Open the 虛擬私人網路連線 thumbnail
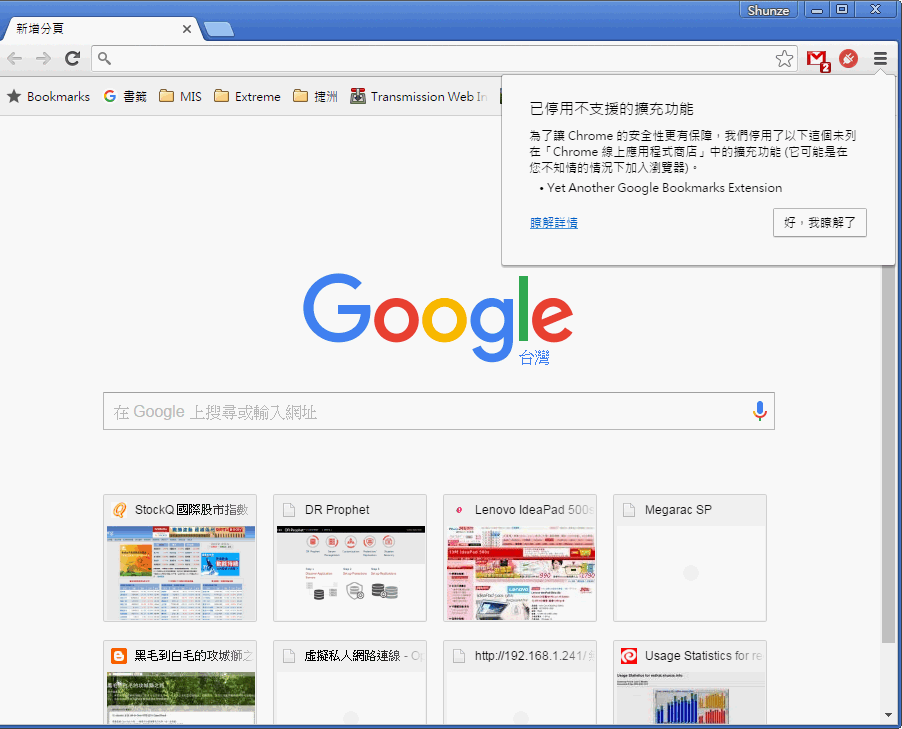Screen dimensions: 902x729 click(350, 682)
